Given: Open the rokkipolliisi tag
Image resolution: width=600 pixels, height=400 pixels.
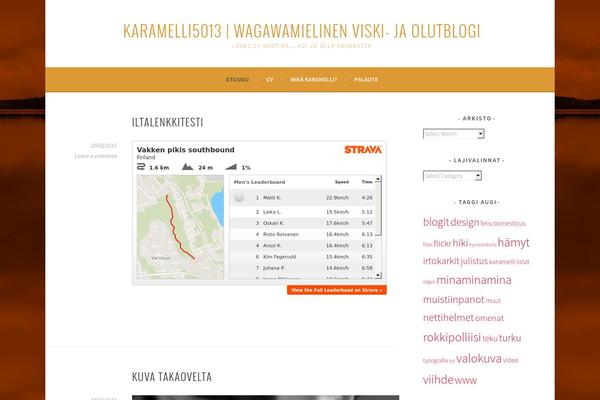Looking at the screenshot, I should (452, 338).
